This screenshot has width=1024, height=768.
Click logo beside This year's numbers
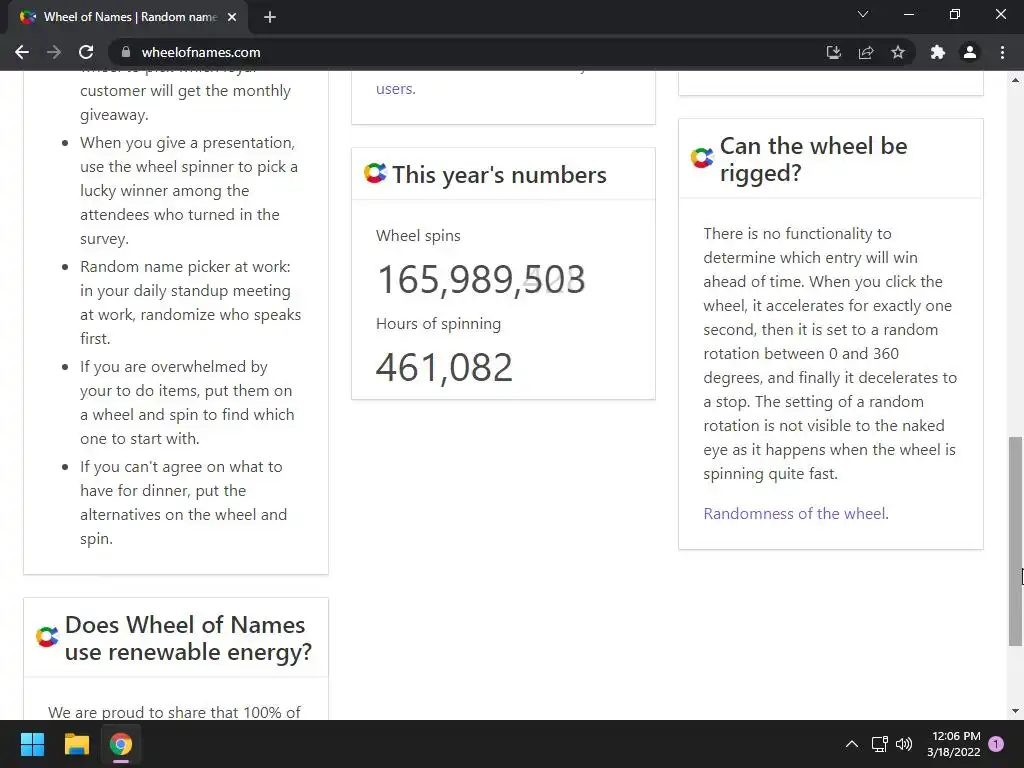coord(376,173)
